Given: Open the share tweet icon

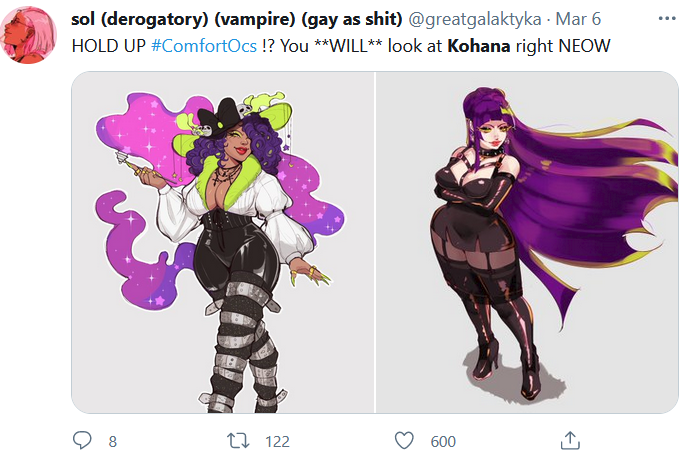Looking at the screenshot, I should click(x=570, y=440).
